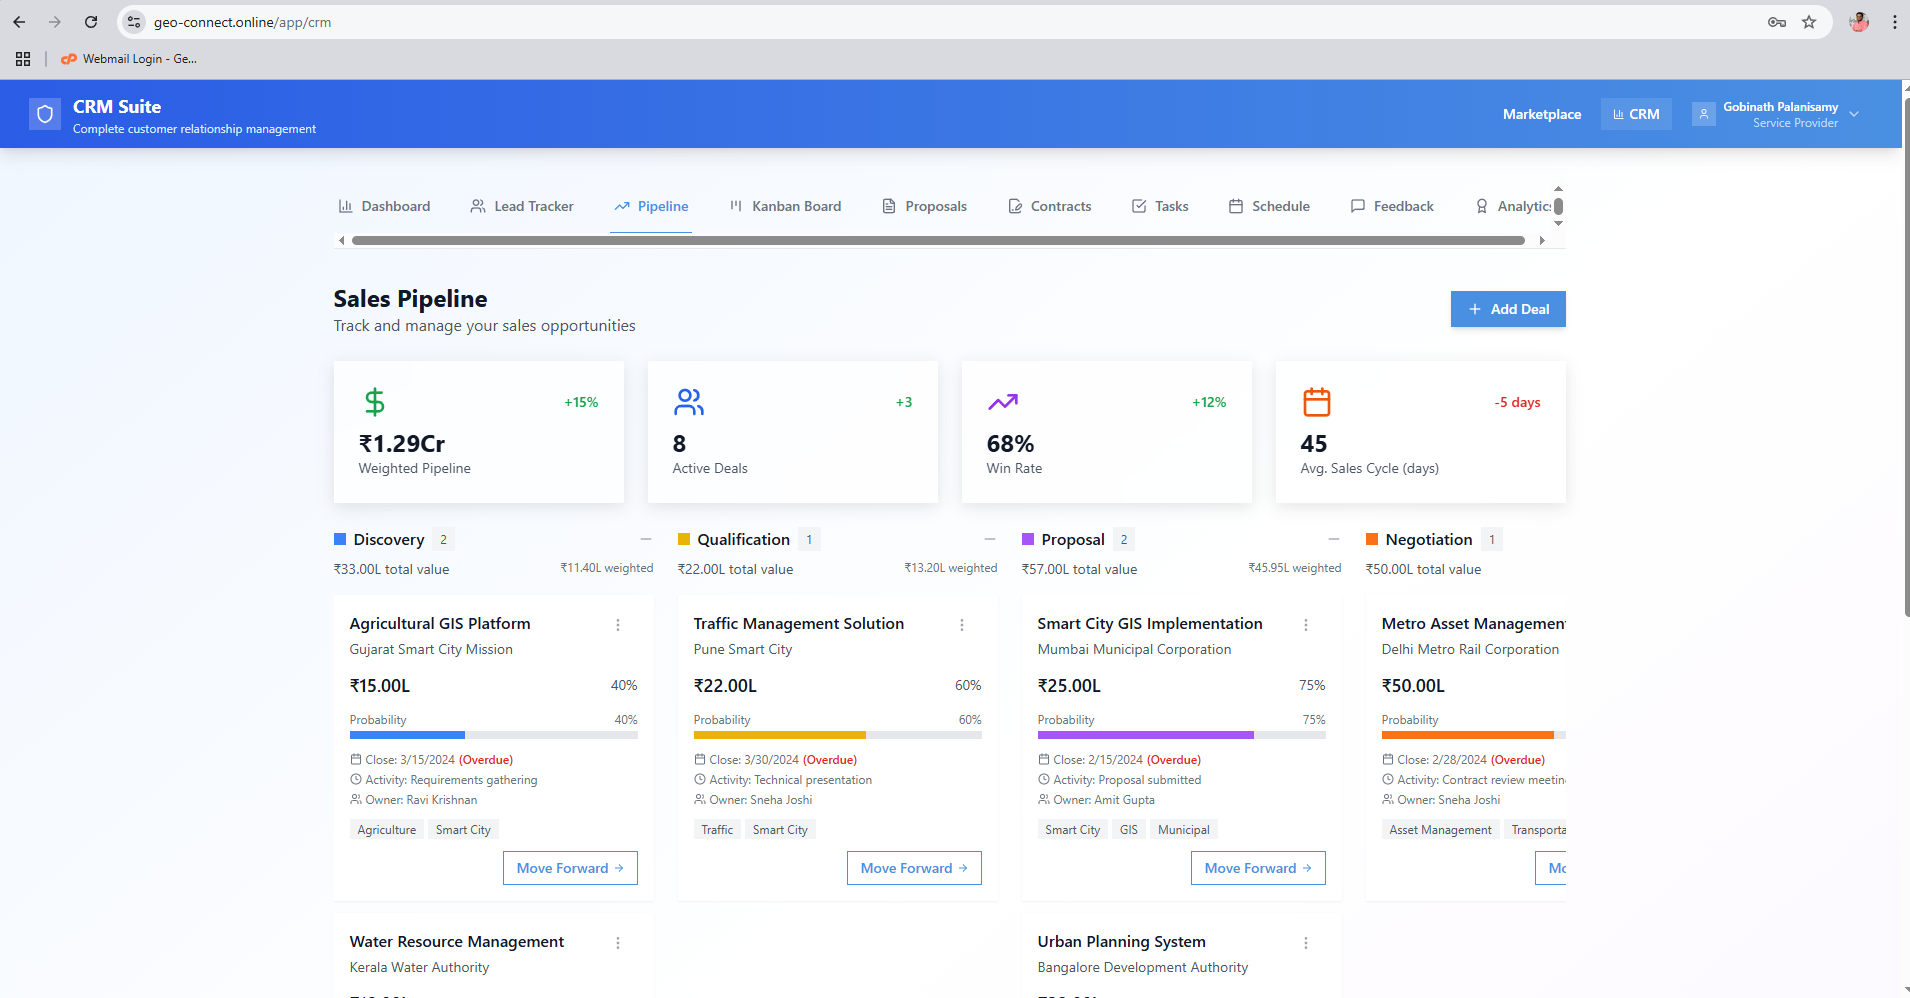
Task: Click the green dollar Weighted Pipeline icon
Action: pyautogui.click(x=374, y=402)
